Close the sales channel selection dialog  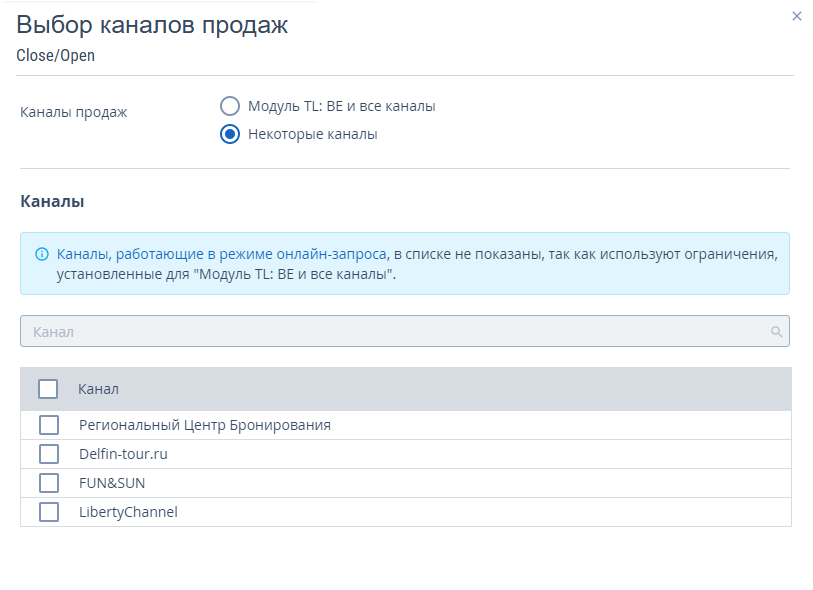pos(797,16)
